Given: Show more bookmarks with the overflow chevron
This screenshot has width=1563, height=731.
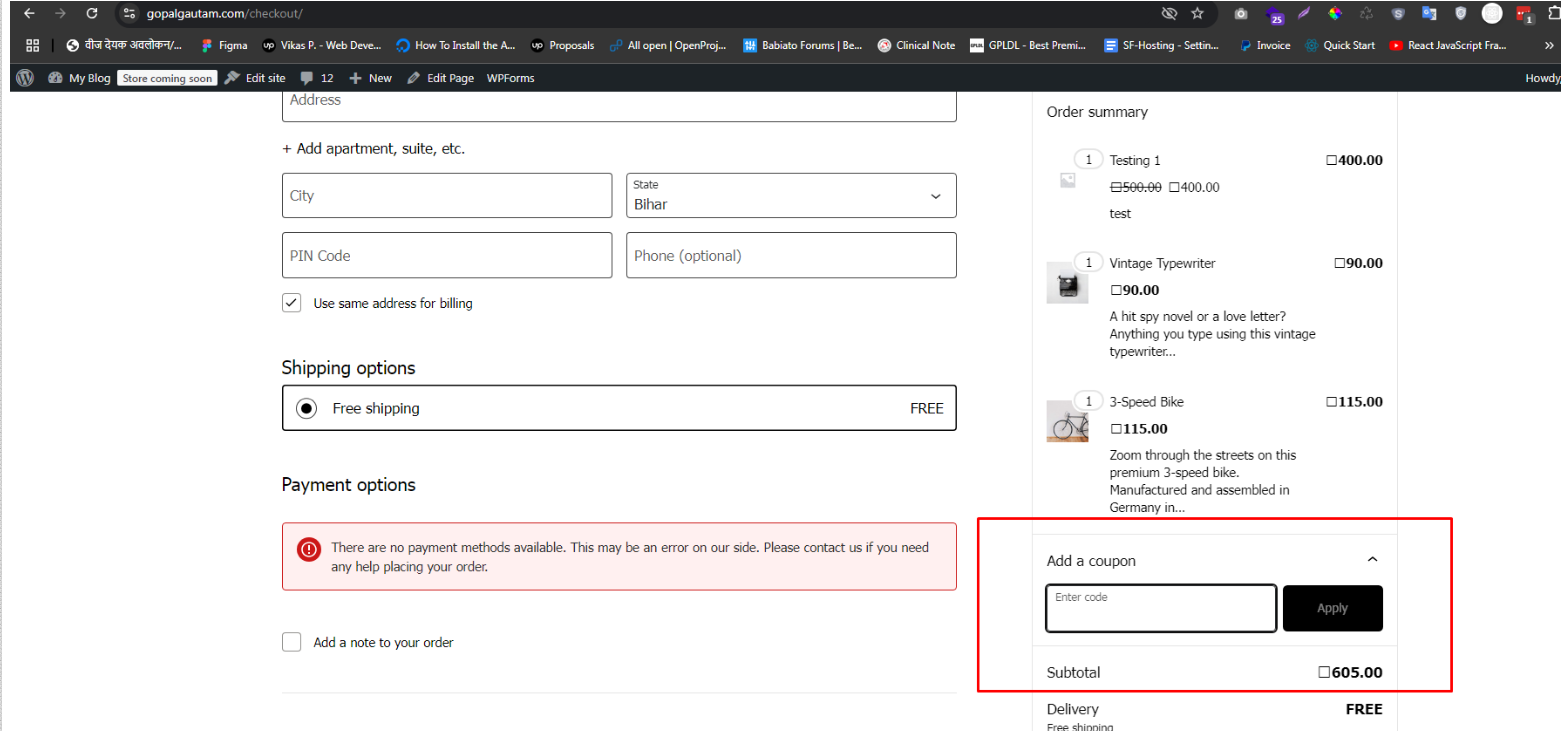Looking at the screenshot, I should [x=1549, y=45].
